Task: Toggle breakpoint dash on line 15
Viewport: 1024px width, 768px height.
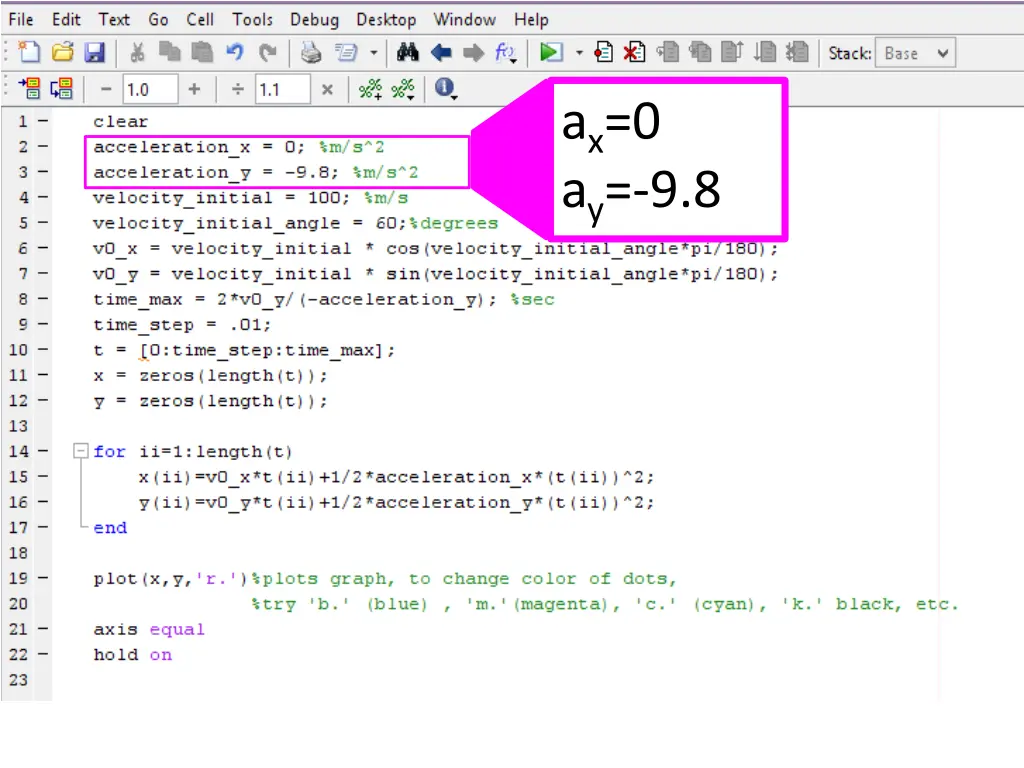Action: pyautogui.click(x=42, y=476)
